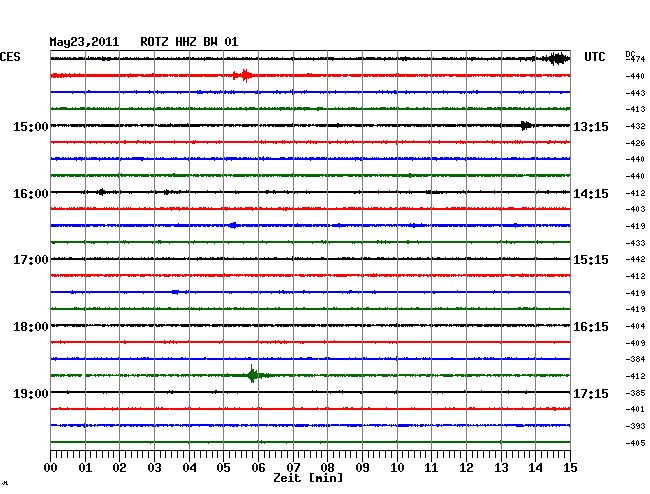This screenshot has width=650, height=494.
Task: Select the 15:00 local time label
Action: 31,127
